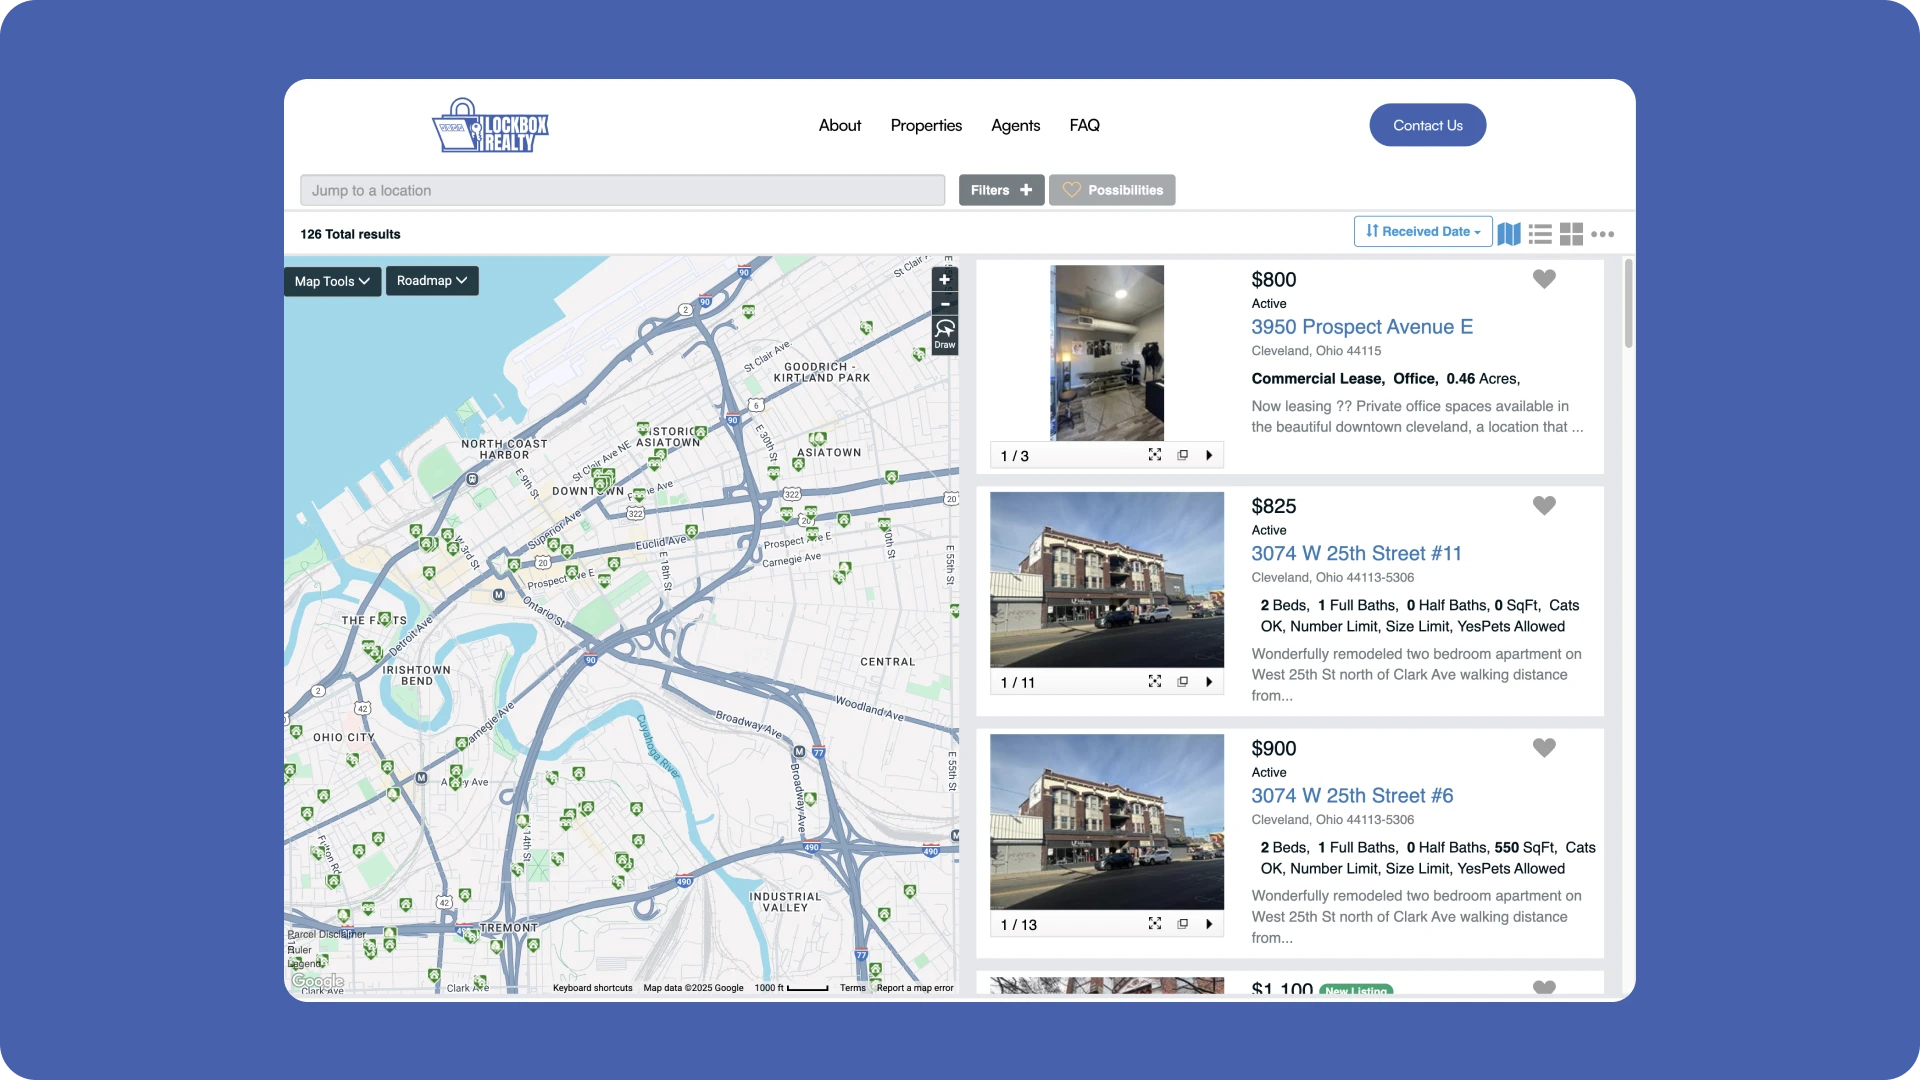Switch to grid view icon

click(x=1571, y=234)
